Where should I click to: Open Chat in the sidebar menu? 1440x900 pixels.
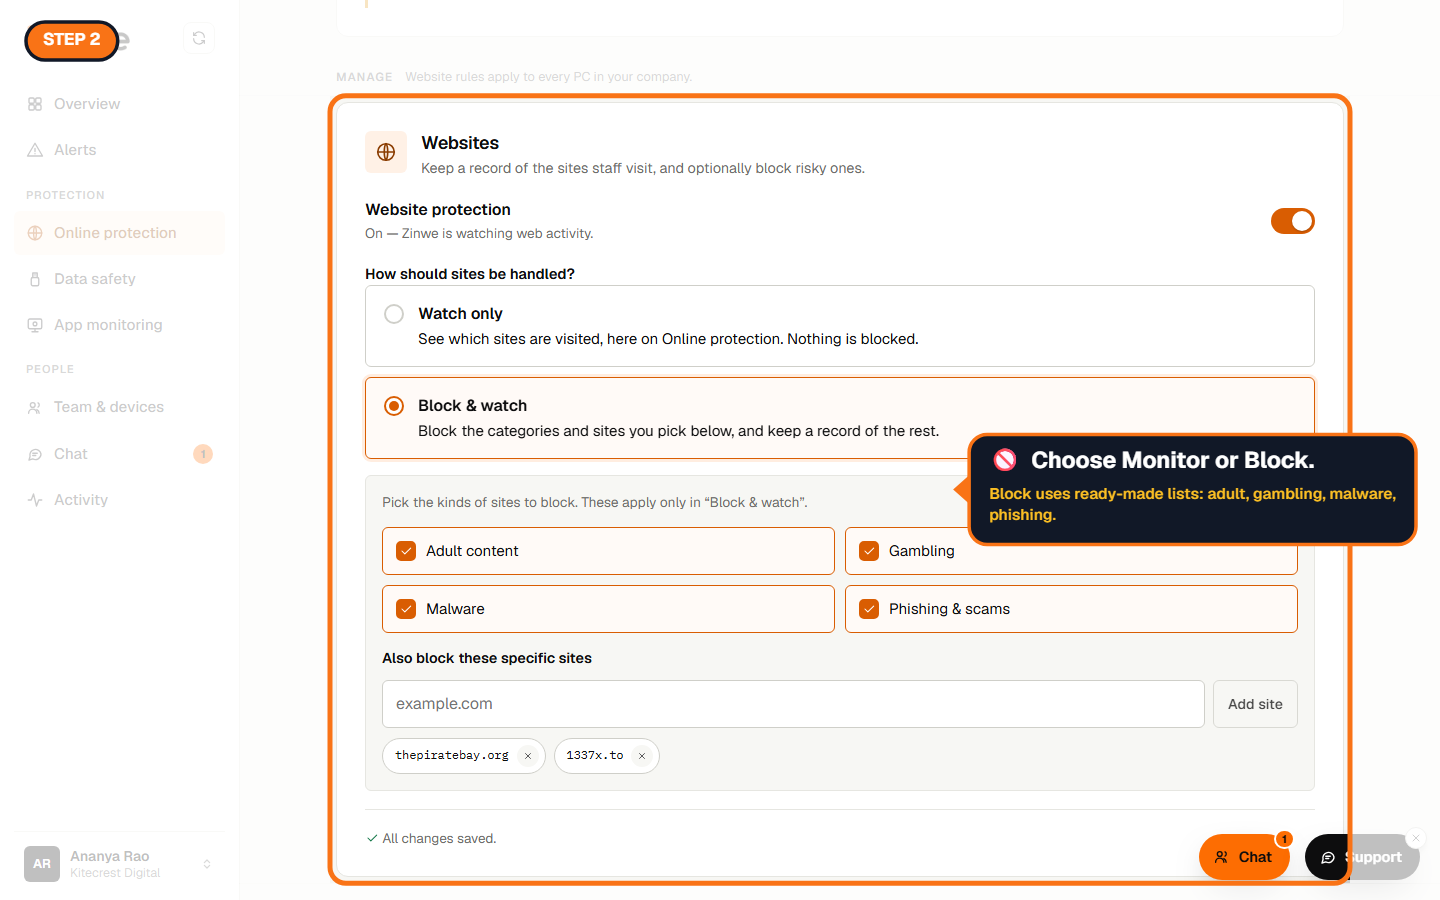[x=120, y=454]
